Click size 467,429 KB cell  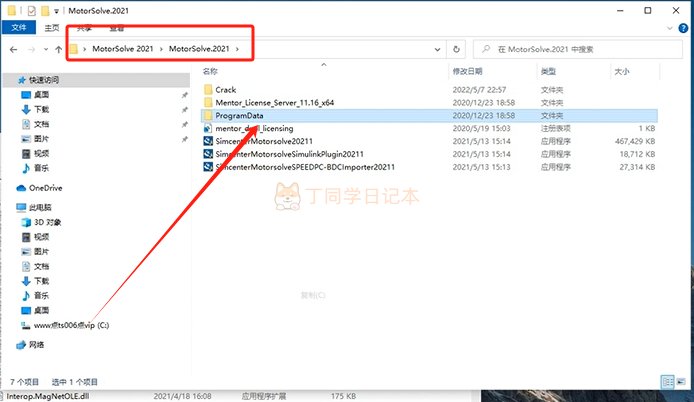click(x=635, y=141)
